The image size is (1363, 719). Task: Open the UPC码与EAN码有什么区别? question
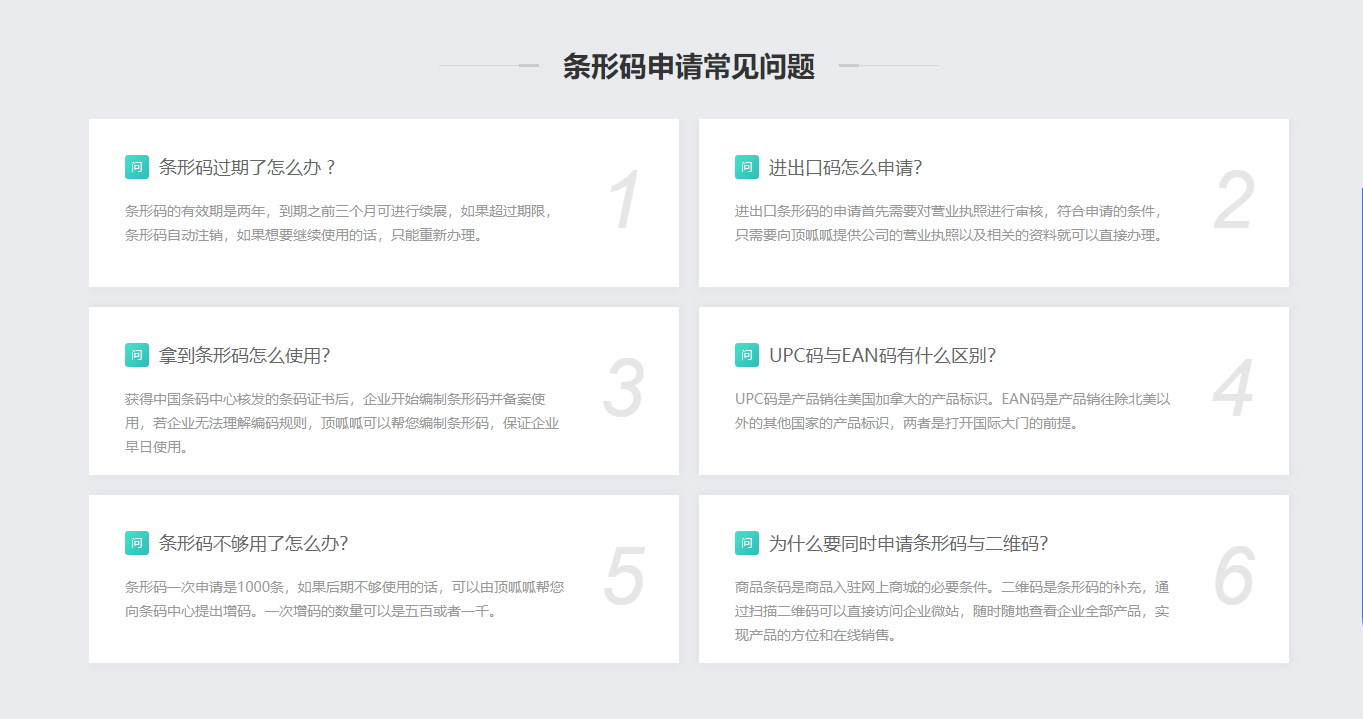(x=882, y=355)
